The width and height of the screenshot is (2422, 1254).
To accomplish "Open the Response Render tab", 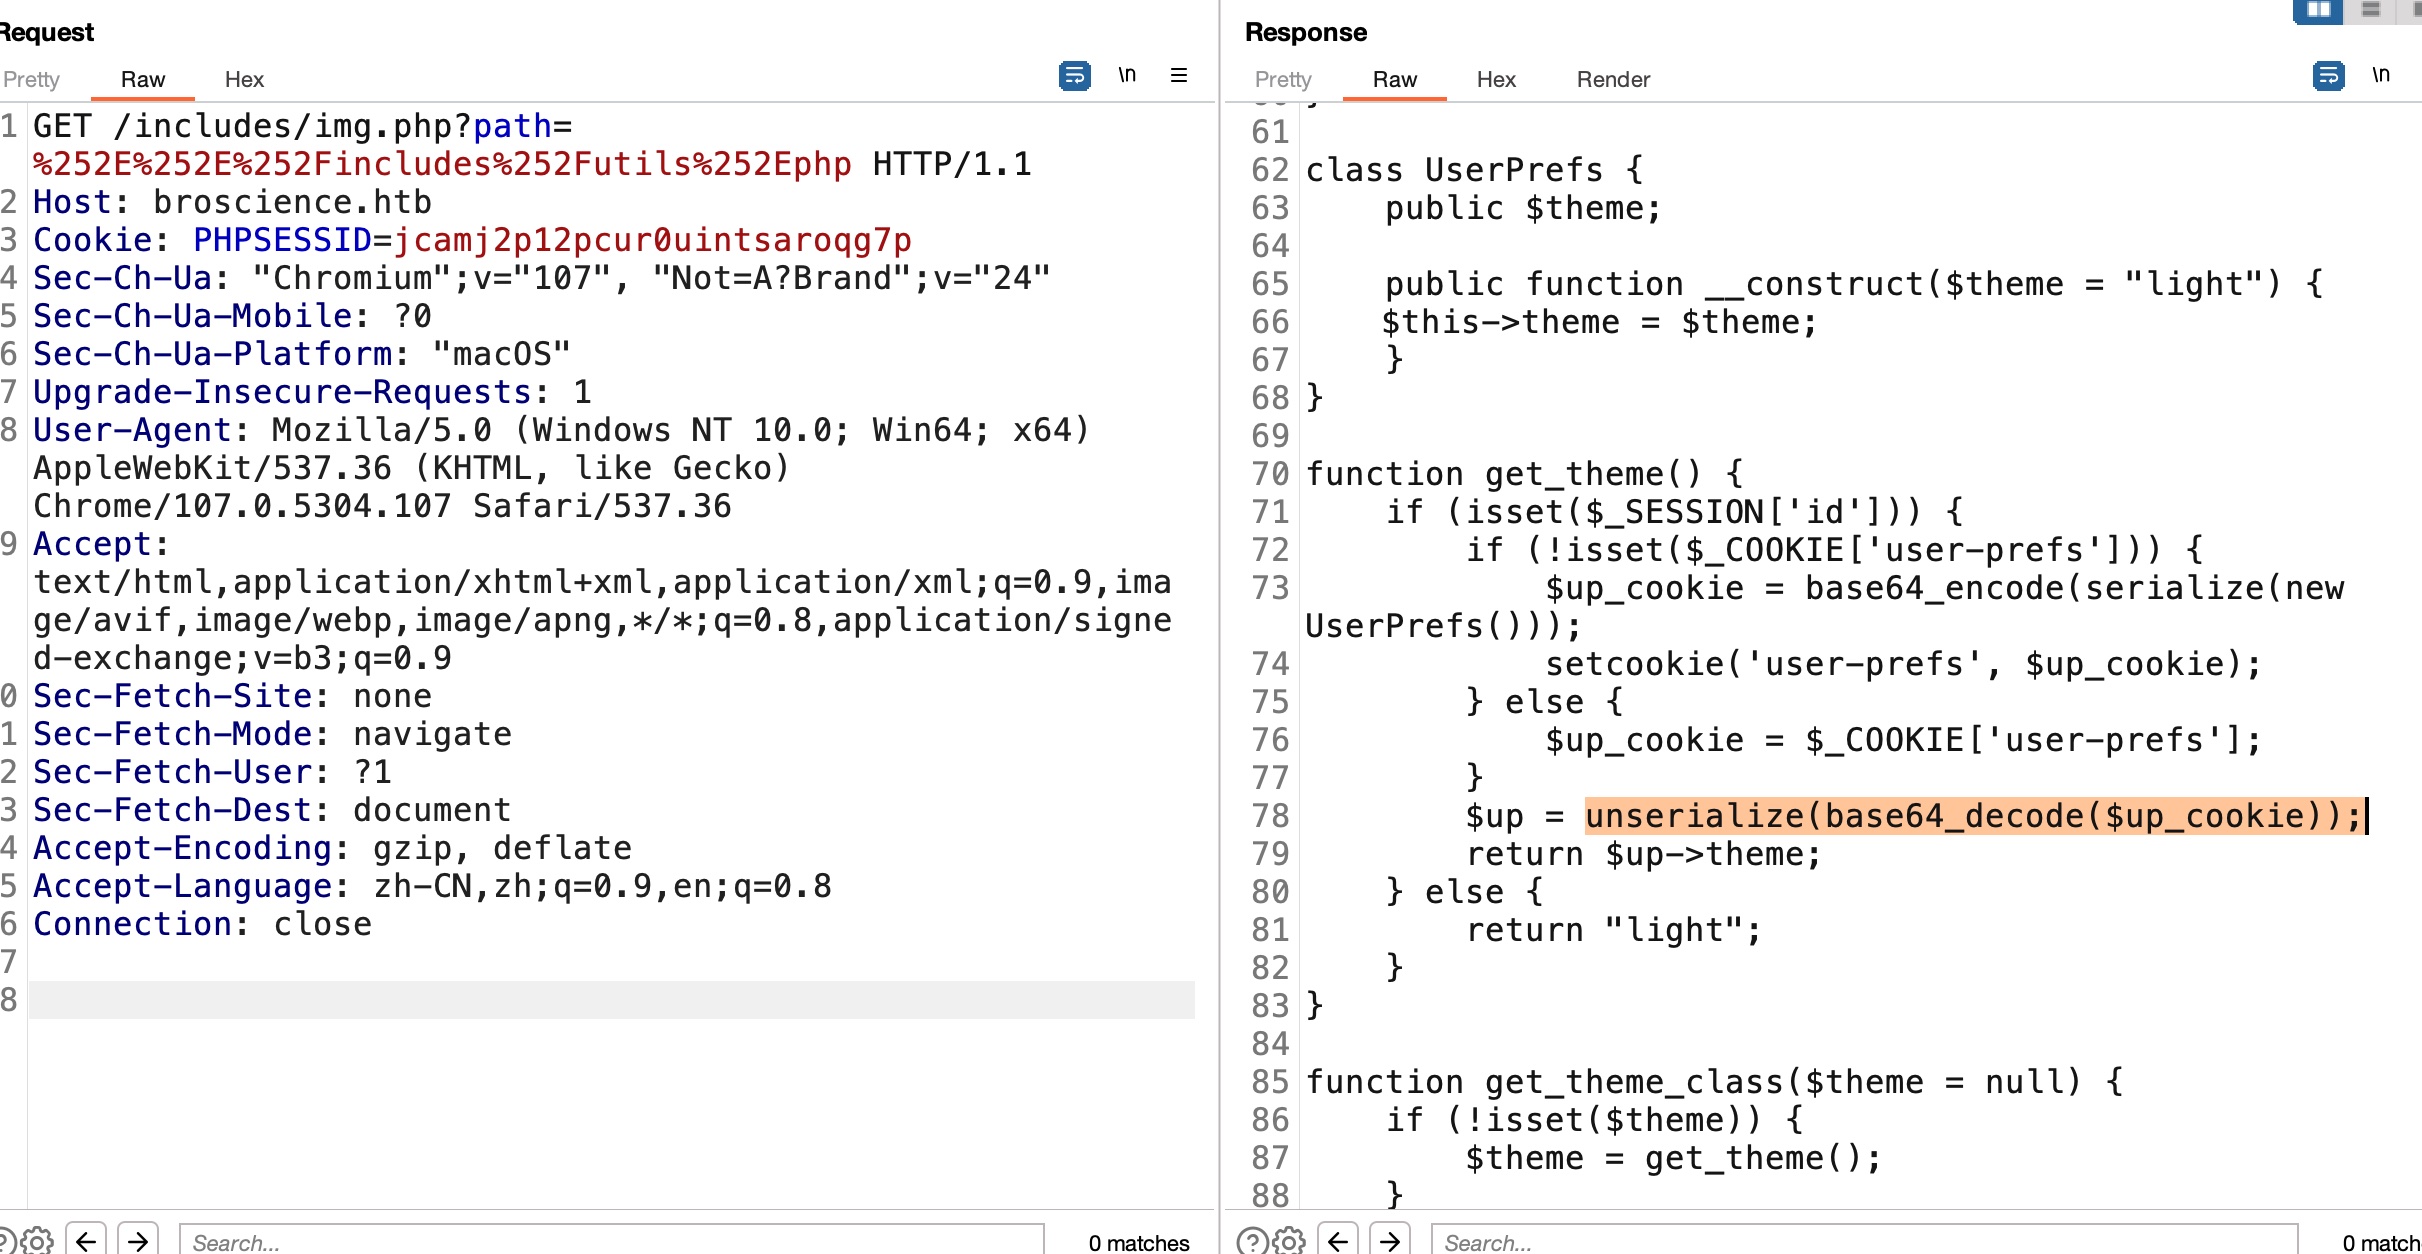I will 1613,79.
